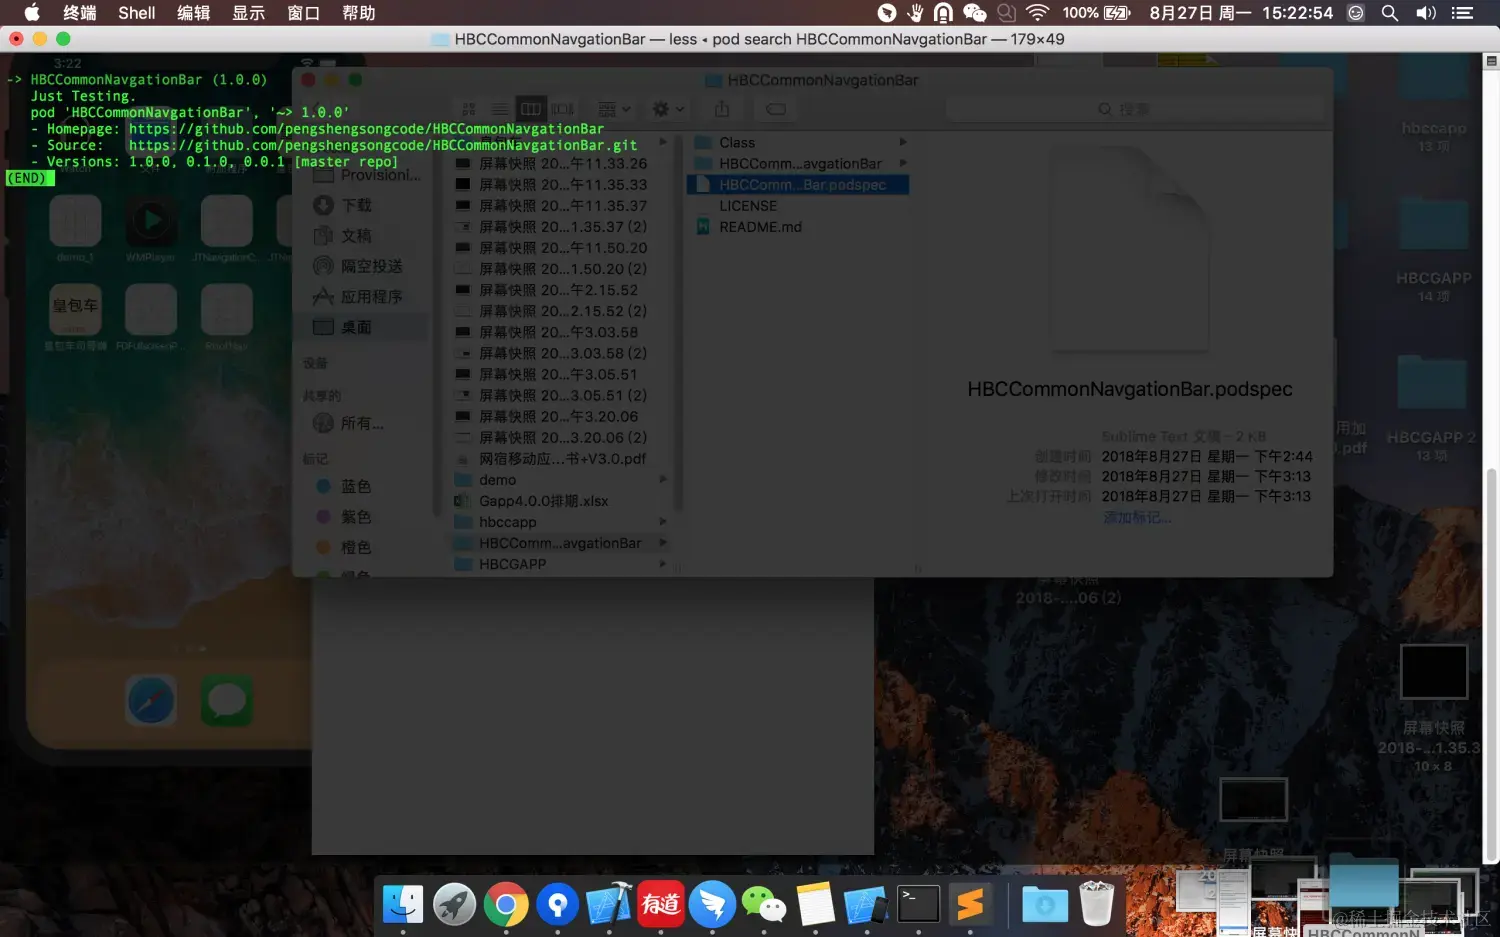
Task: Click WeChat icon in menu bar
Action: 975,13
